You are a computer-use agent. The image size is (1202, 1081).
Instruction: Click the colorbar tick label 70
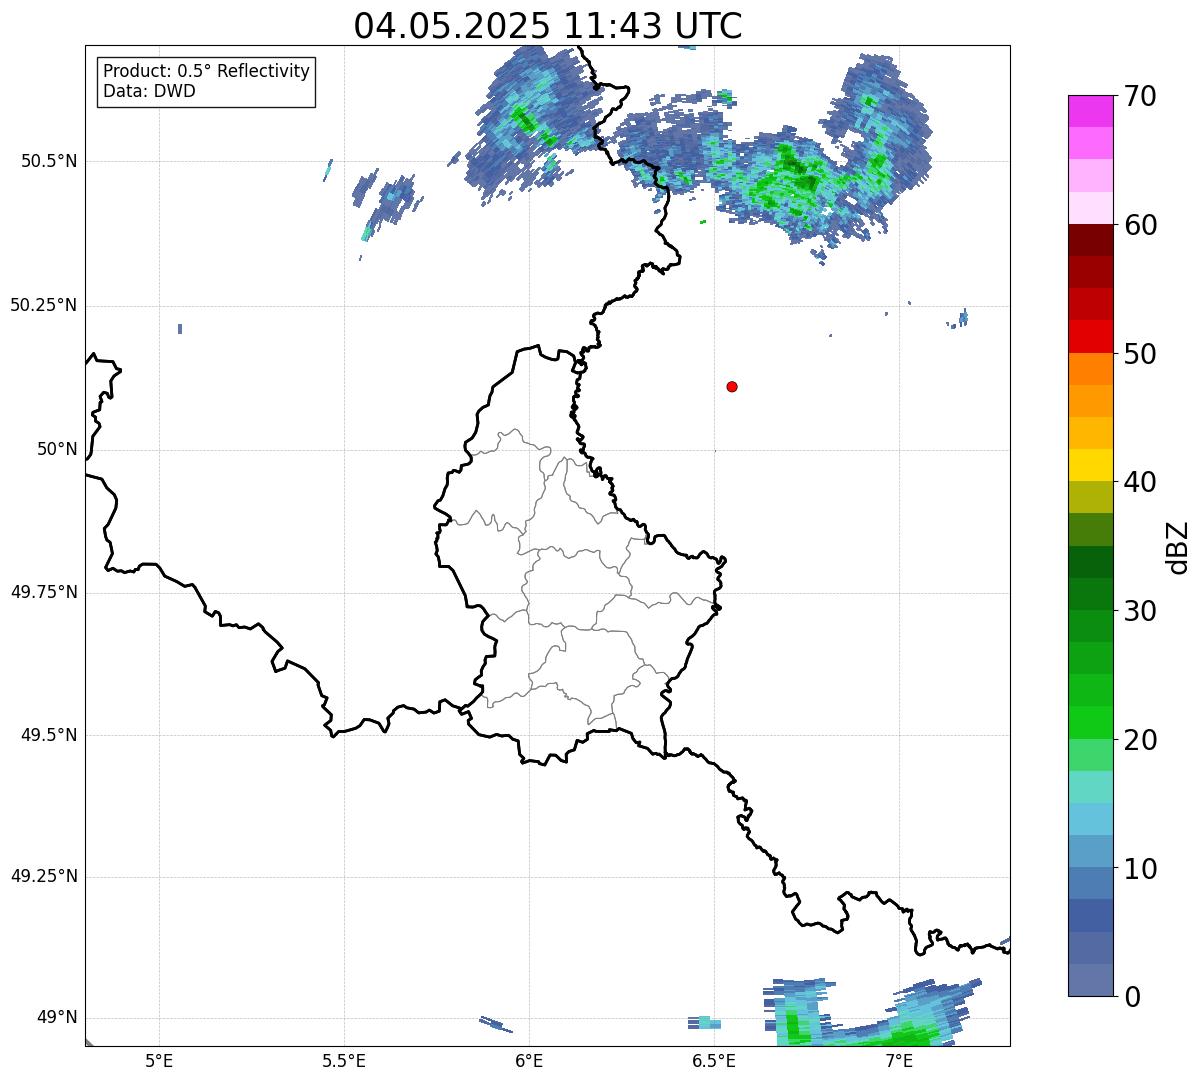[1140, 97]
